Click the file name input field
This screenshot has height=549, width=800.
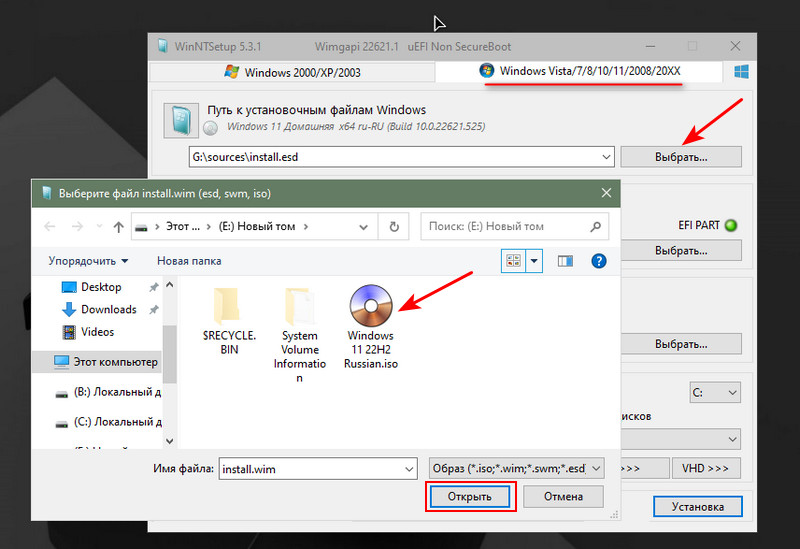[x=311, y=469]
